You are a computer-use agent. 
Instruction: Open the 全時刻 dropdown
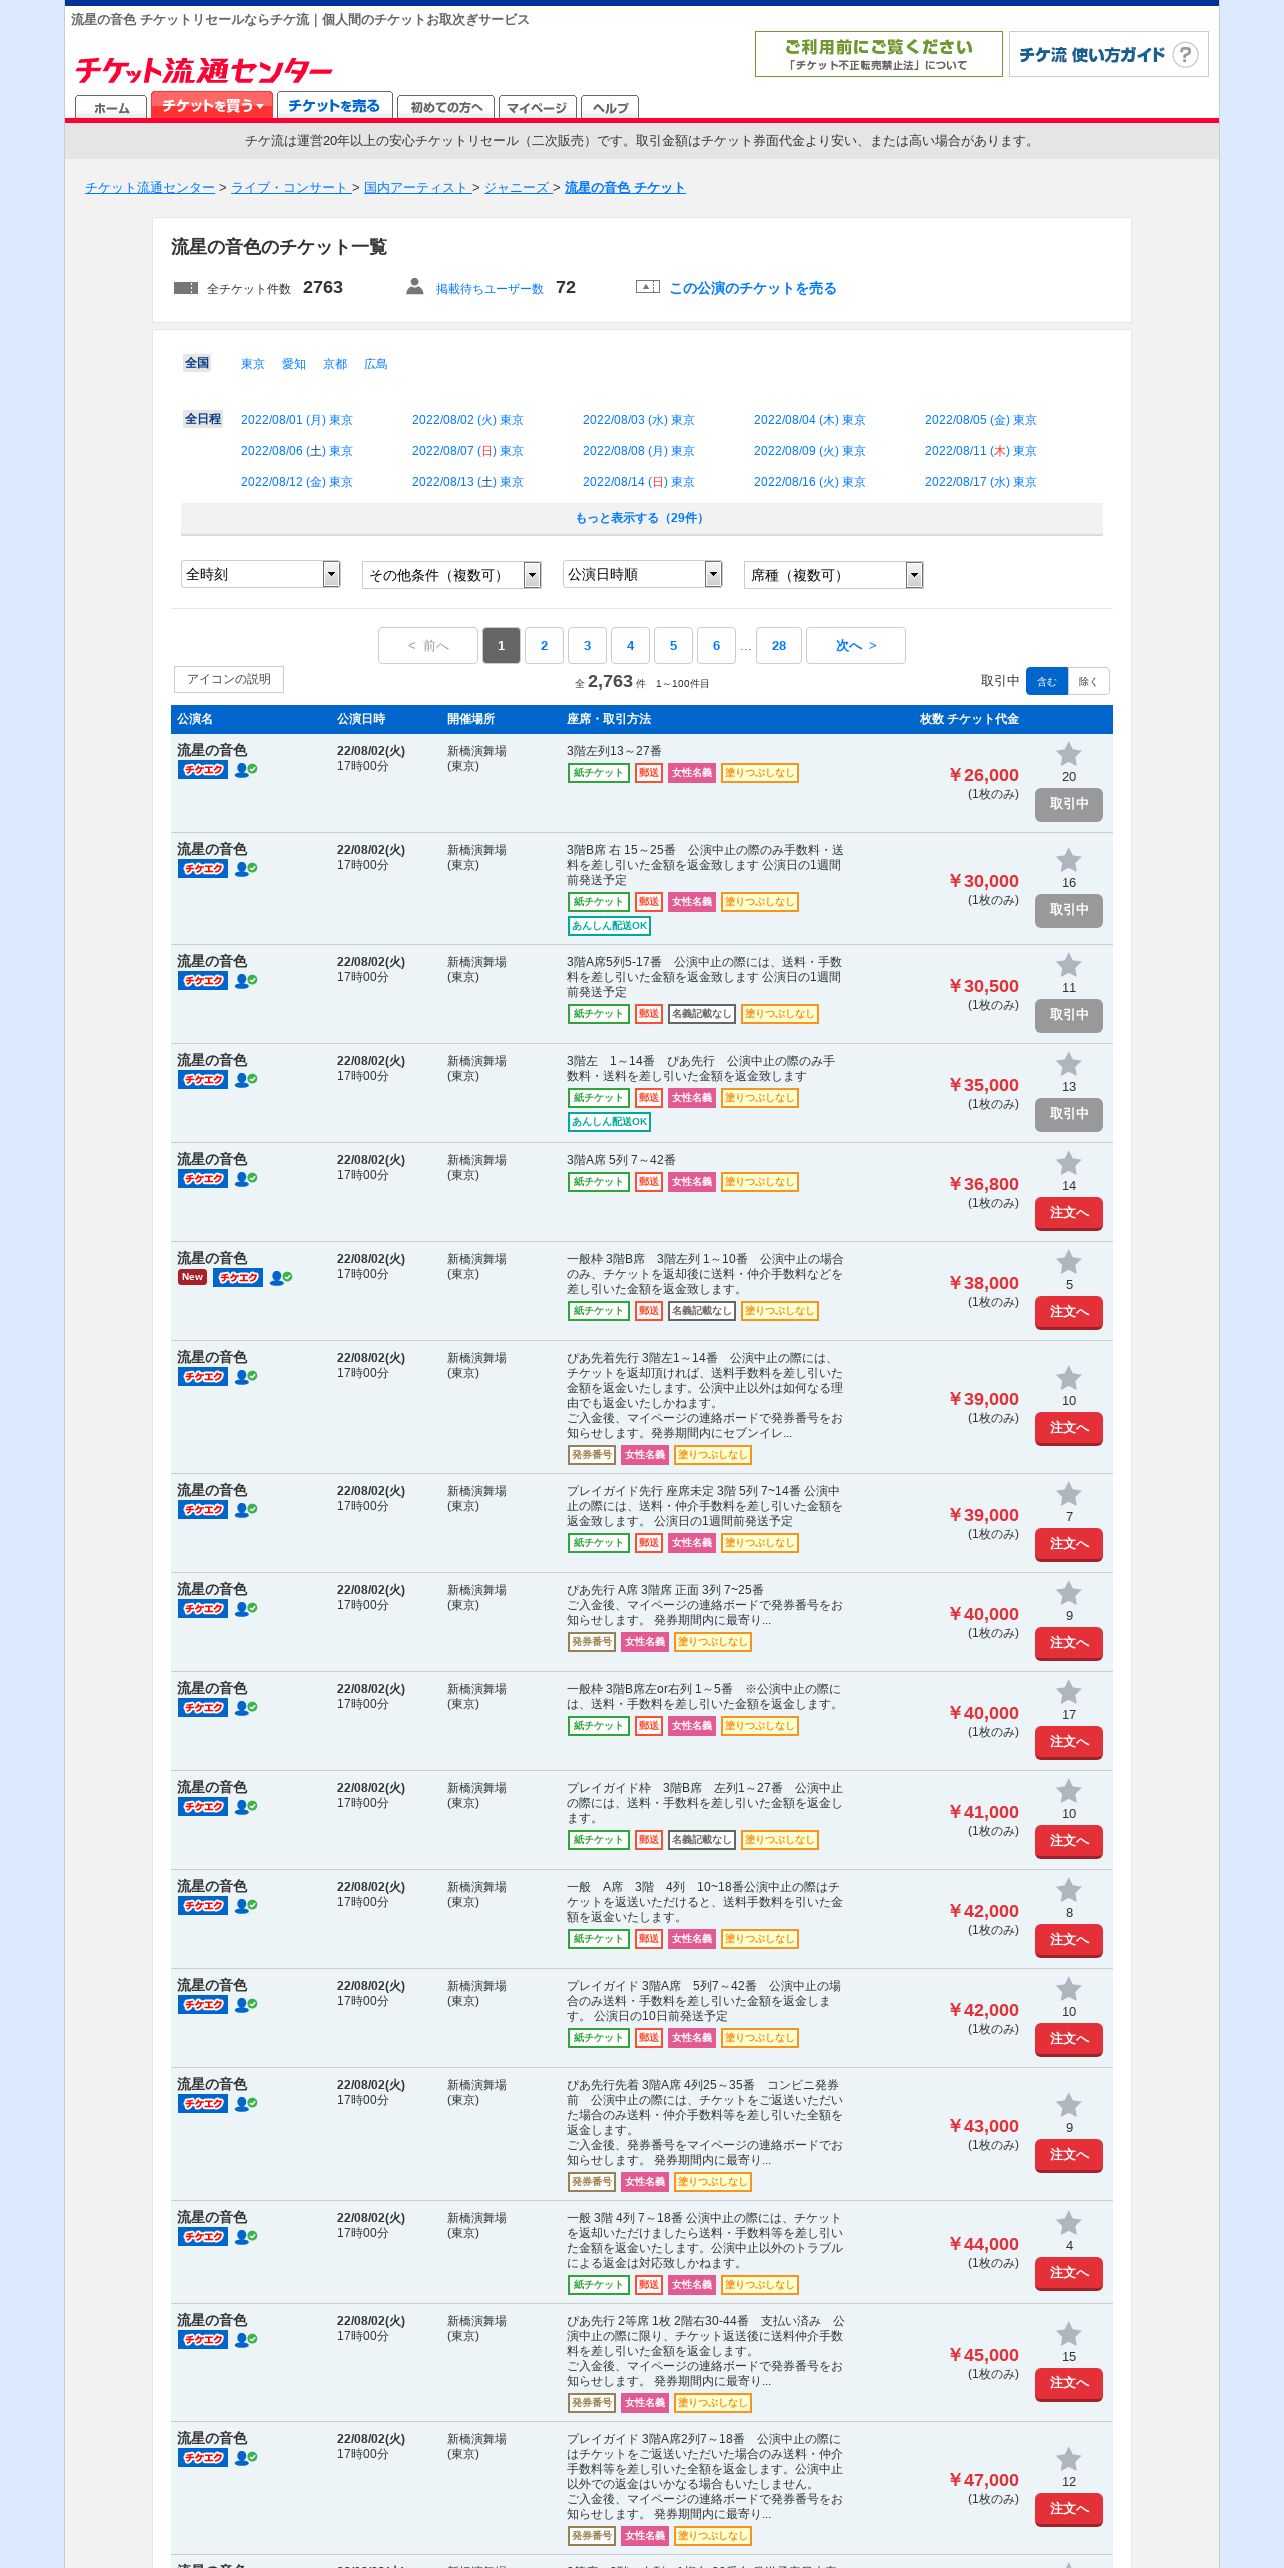click(x=260, y=574)
